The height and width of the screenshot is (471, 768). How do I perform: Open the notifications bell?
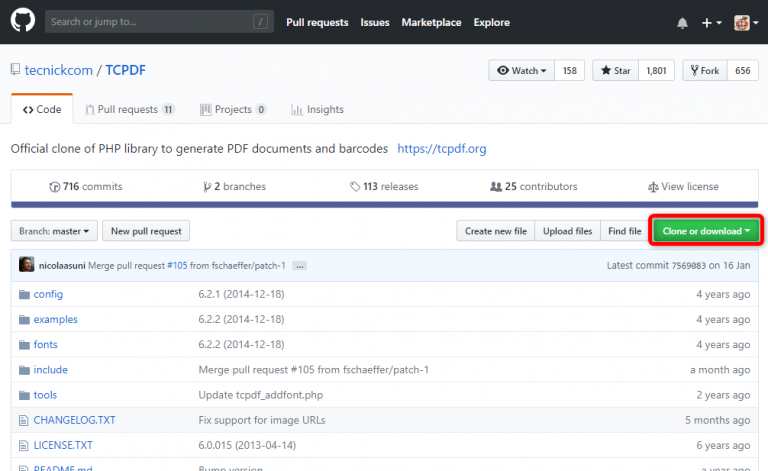(682, 23)
